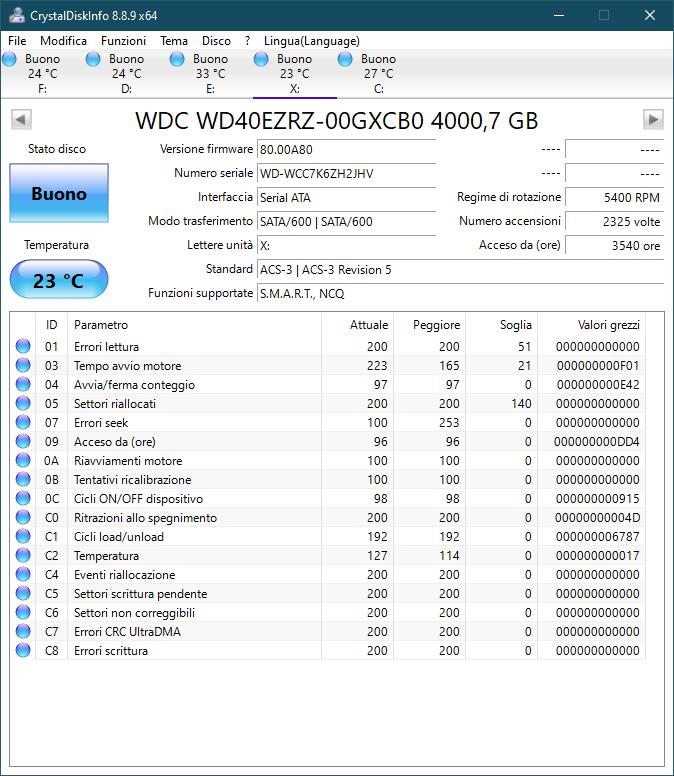Click status orb of Errori scrittura row
The height and width of the screenshot is (776, 674).
coord(23,650)
